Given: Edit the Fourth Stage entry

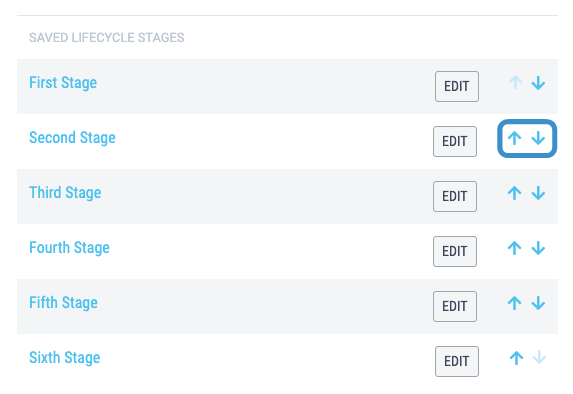Looking at the screenshot, I should click(x=455, y=251).
